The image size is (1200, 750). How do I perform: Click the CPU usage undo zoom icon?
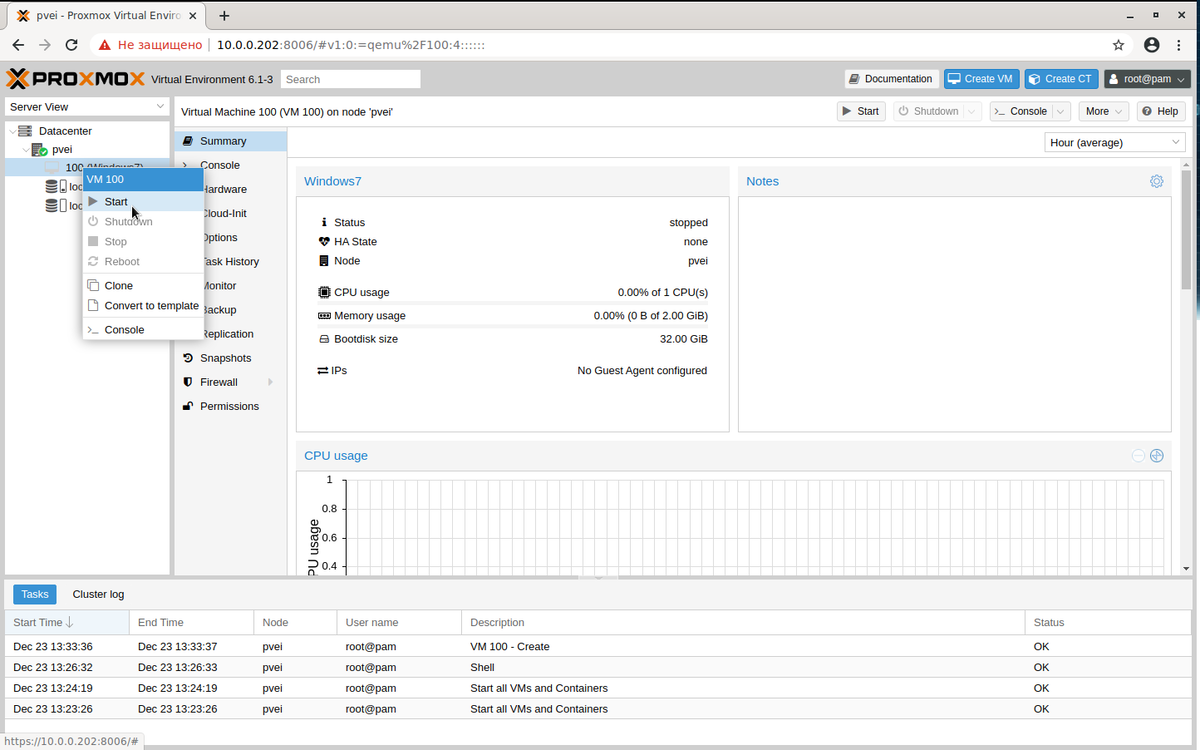[x=1138, y=455]
